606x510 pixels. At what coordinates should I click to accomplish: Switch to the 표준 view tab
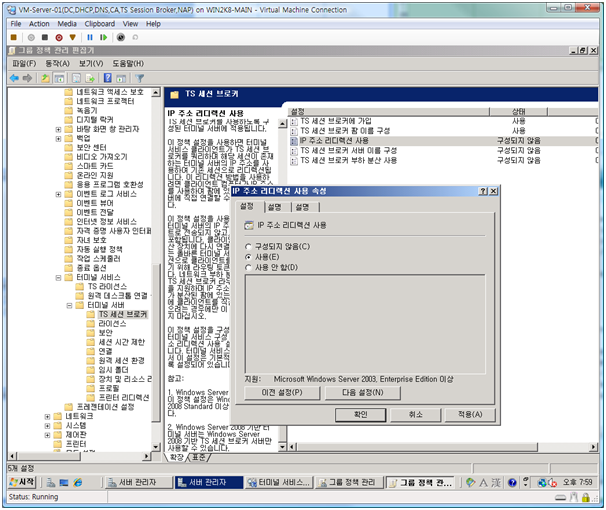coord(199,457)
